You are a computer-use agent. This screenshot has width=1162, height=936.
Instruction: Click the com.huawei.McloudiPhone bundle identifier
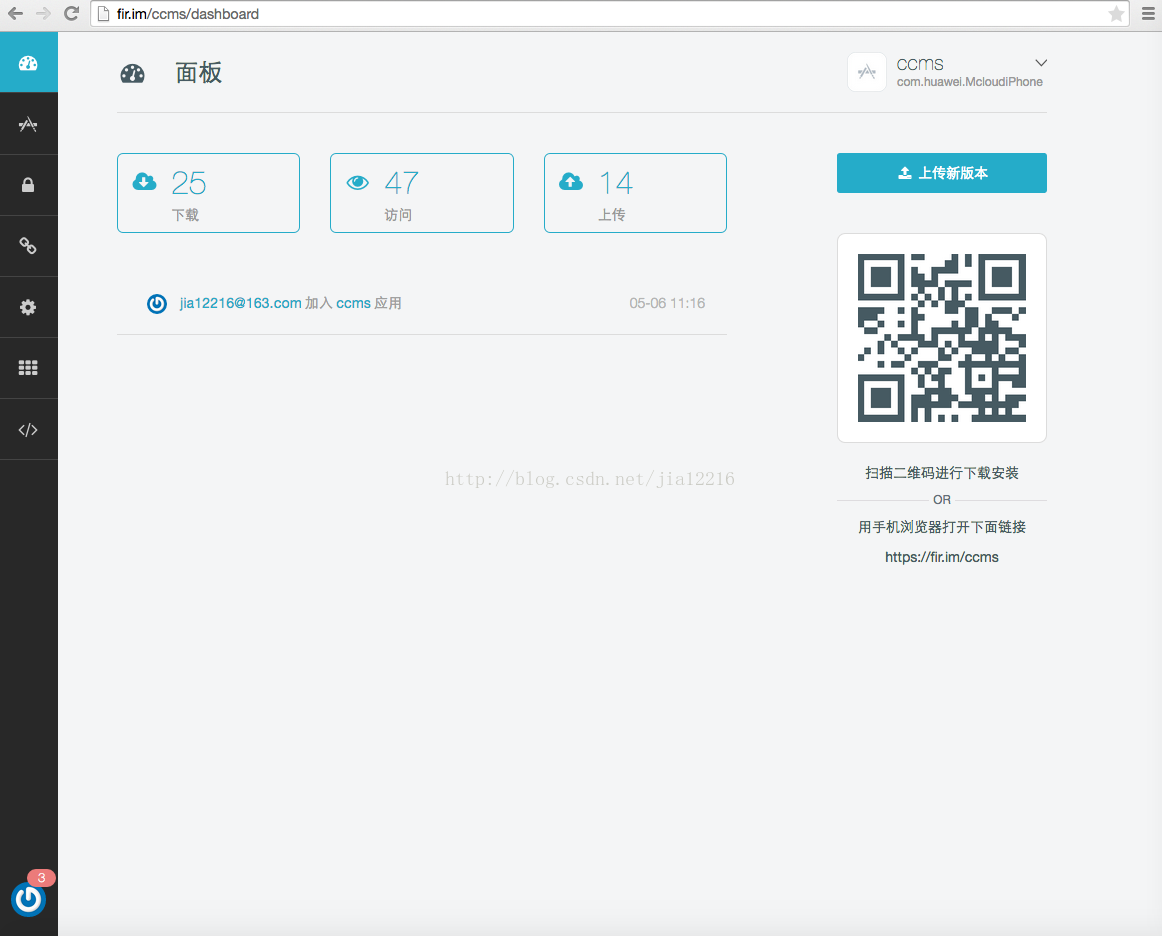coord(969,82)
